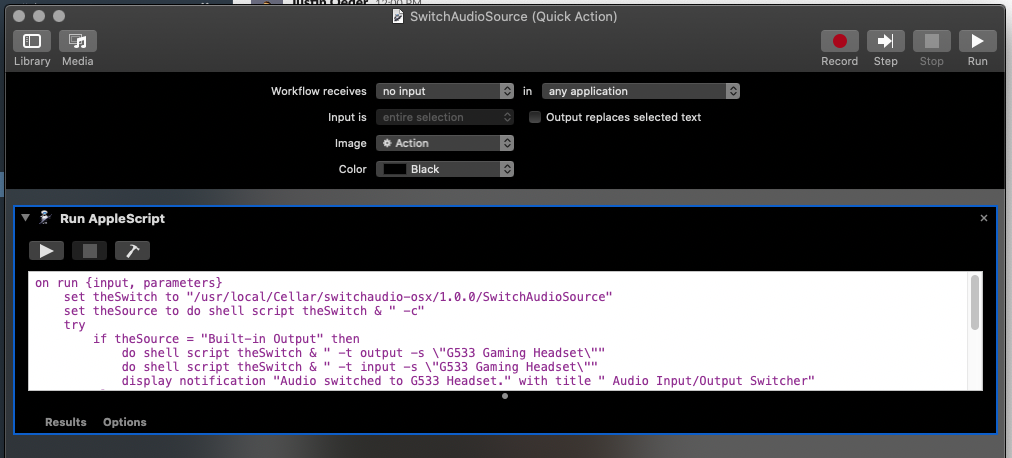
Task: Open the Workflow receives dropdown
Action: point(445,91)
